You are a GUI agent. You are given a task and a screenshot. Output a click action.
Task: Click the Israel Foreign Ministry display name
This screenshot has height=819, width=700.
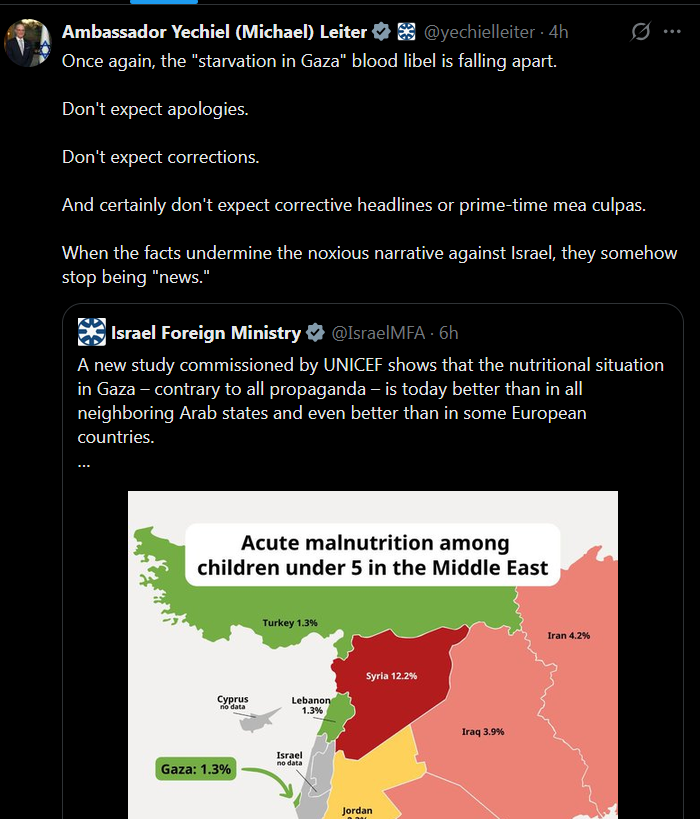206,333
